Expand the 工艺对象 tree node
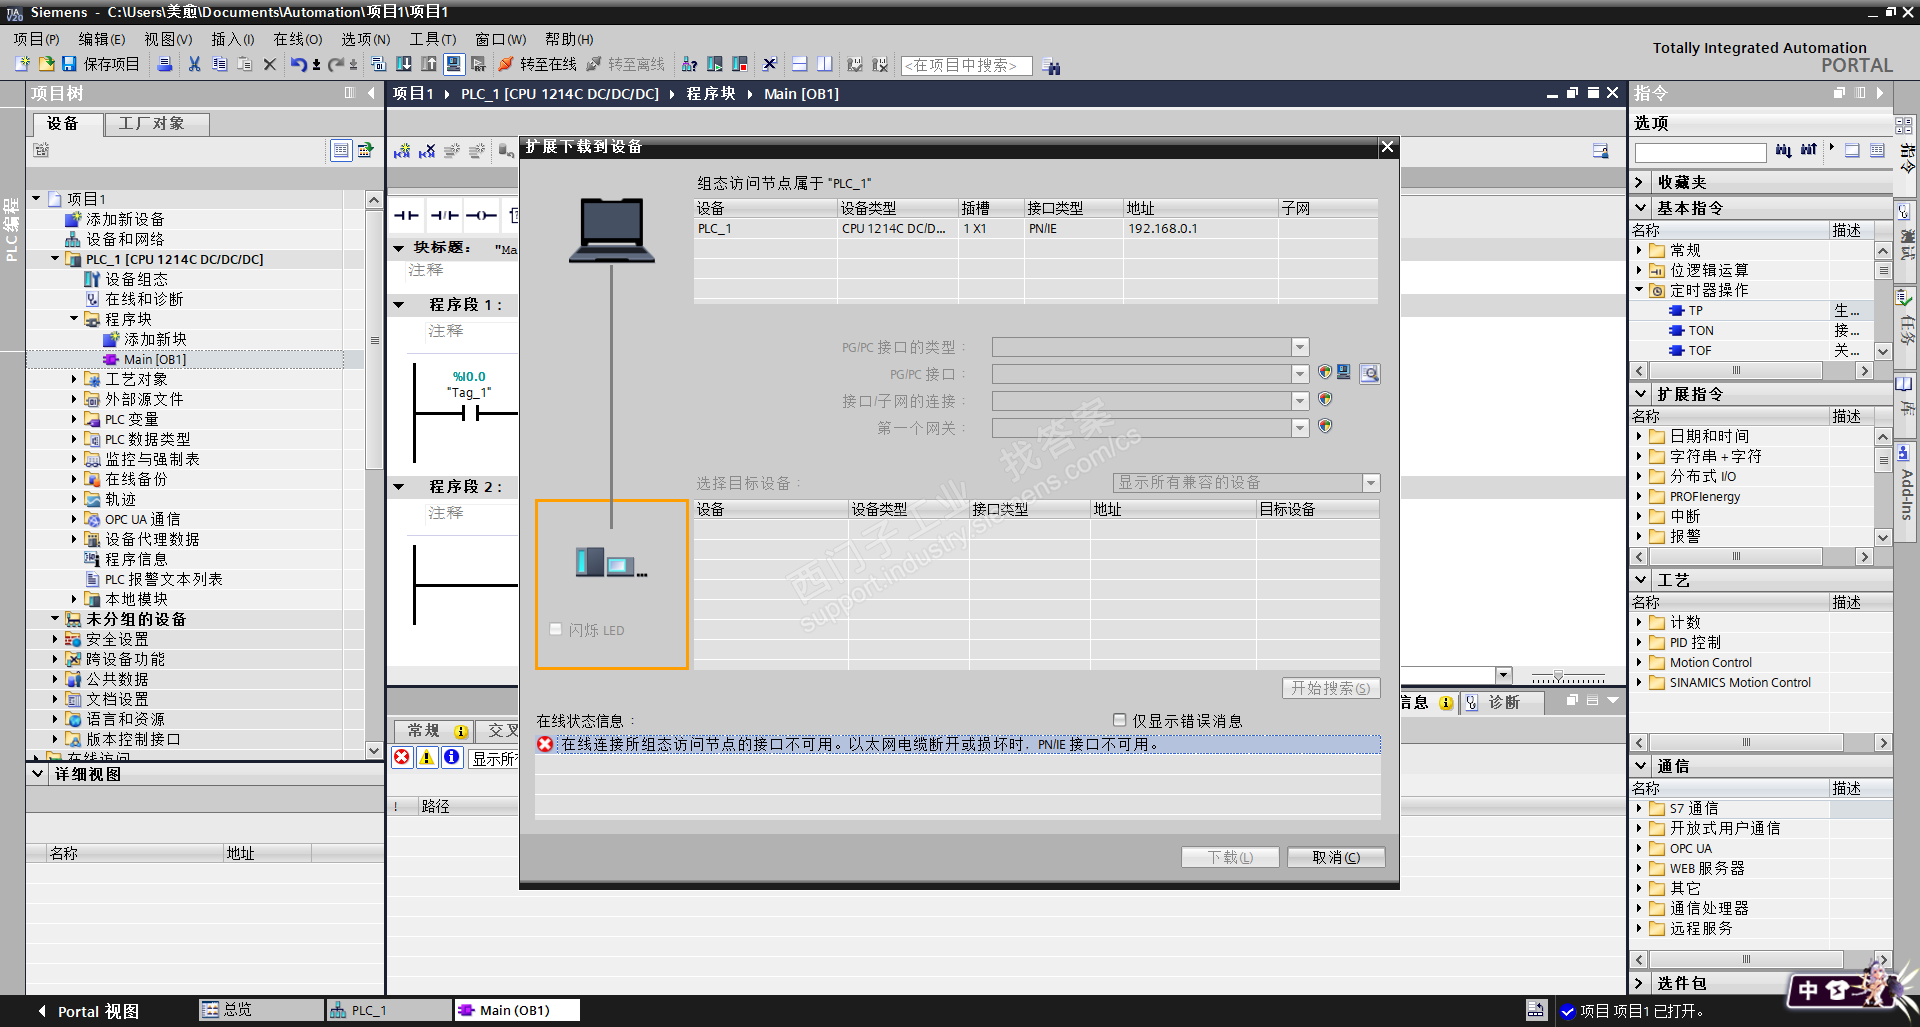 pyautogui.click(x=74, y=379)
